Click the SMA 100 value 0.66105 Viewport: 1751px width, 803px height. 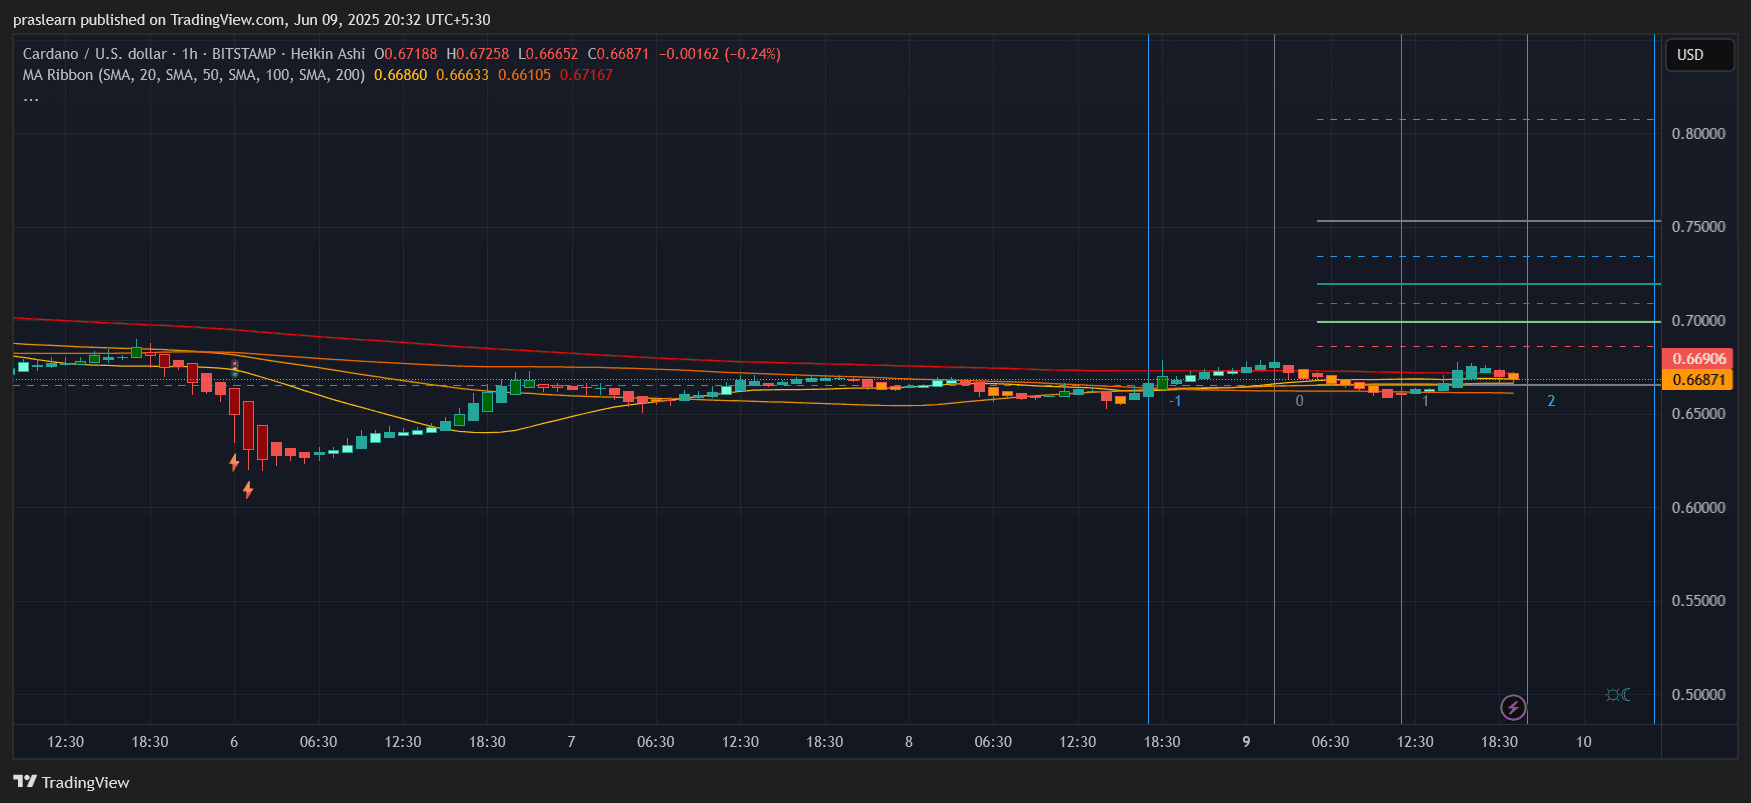click(524, 75)
